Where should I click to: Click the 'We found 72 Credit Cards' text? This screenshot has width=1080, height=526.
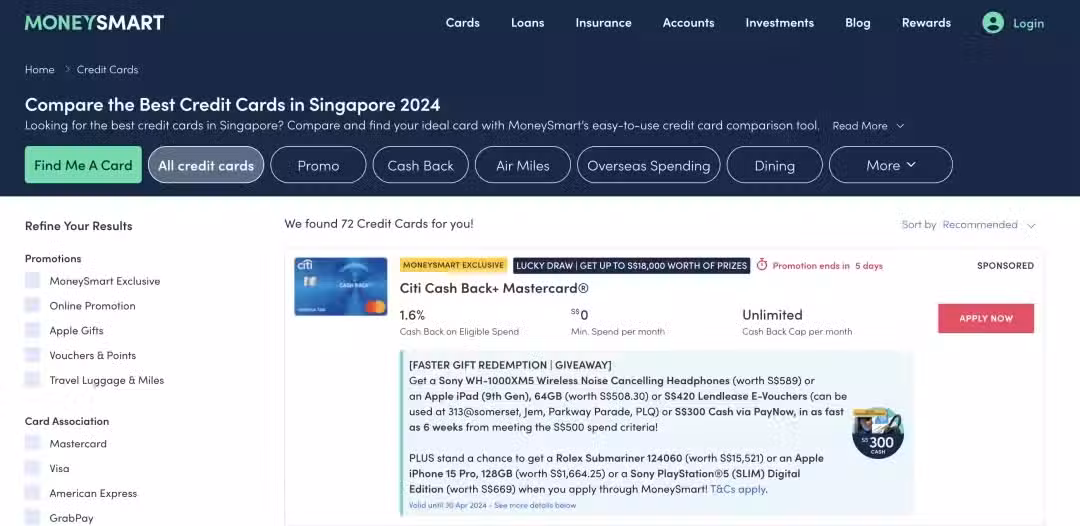(x=379, y=224)
